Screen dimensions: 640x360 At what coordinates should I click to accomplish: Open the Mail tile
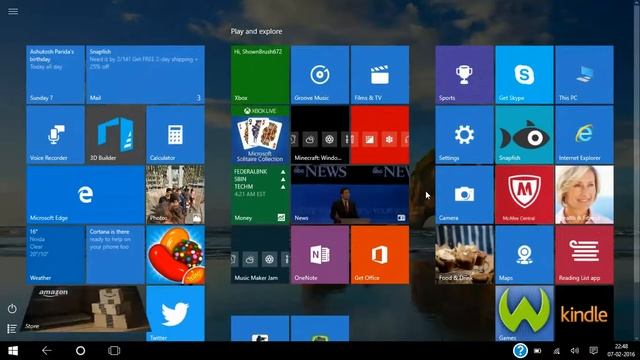point(145,75)
